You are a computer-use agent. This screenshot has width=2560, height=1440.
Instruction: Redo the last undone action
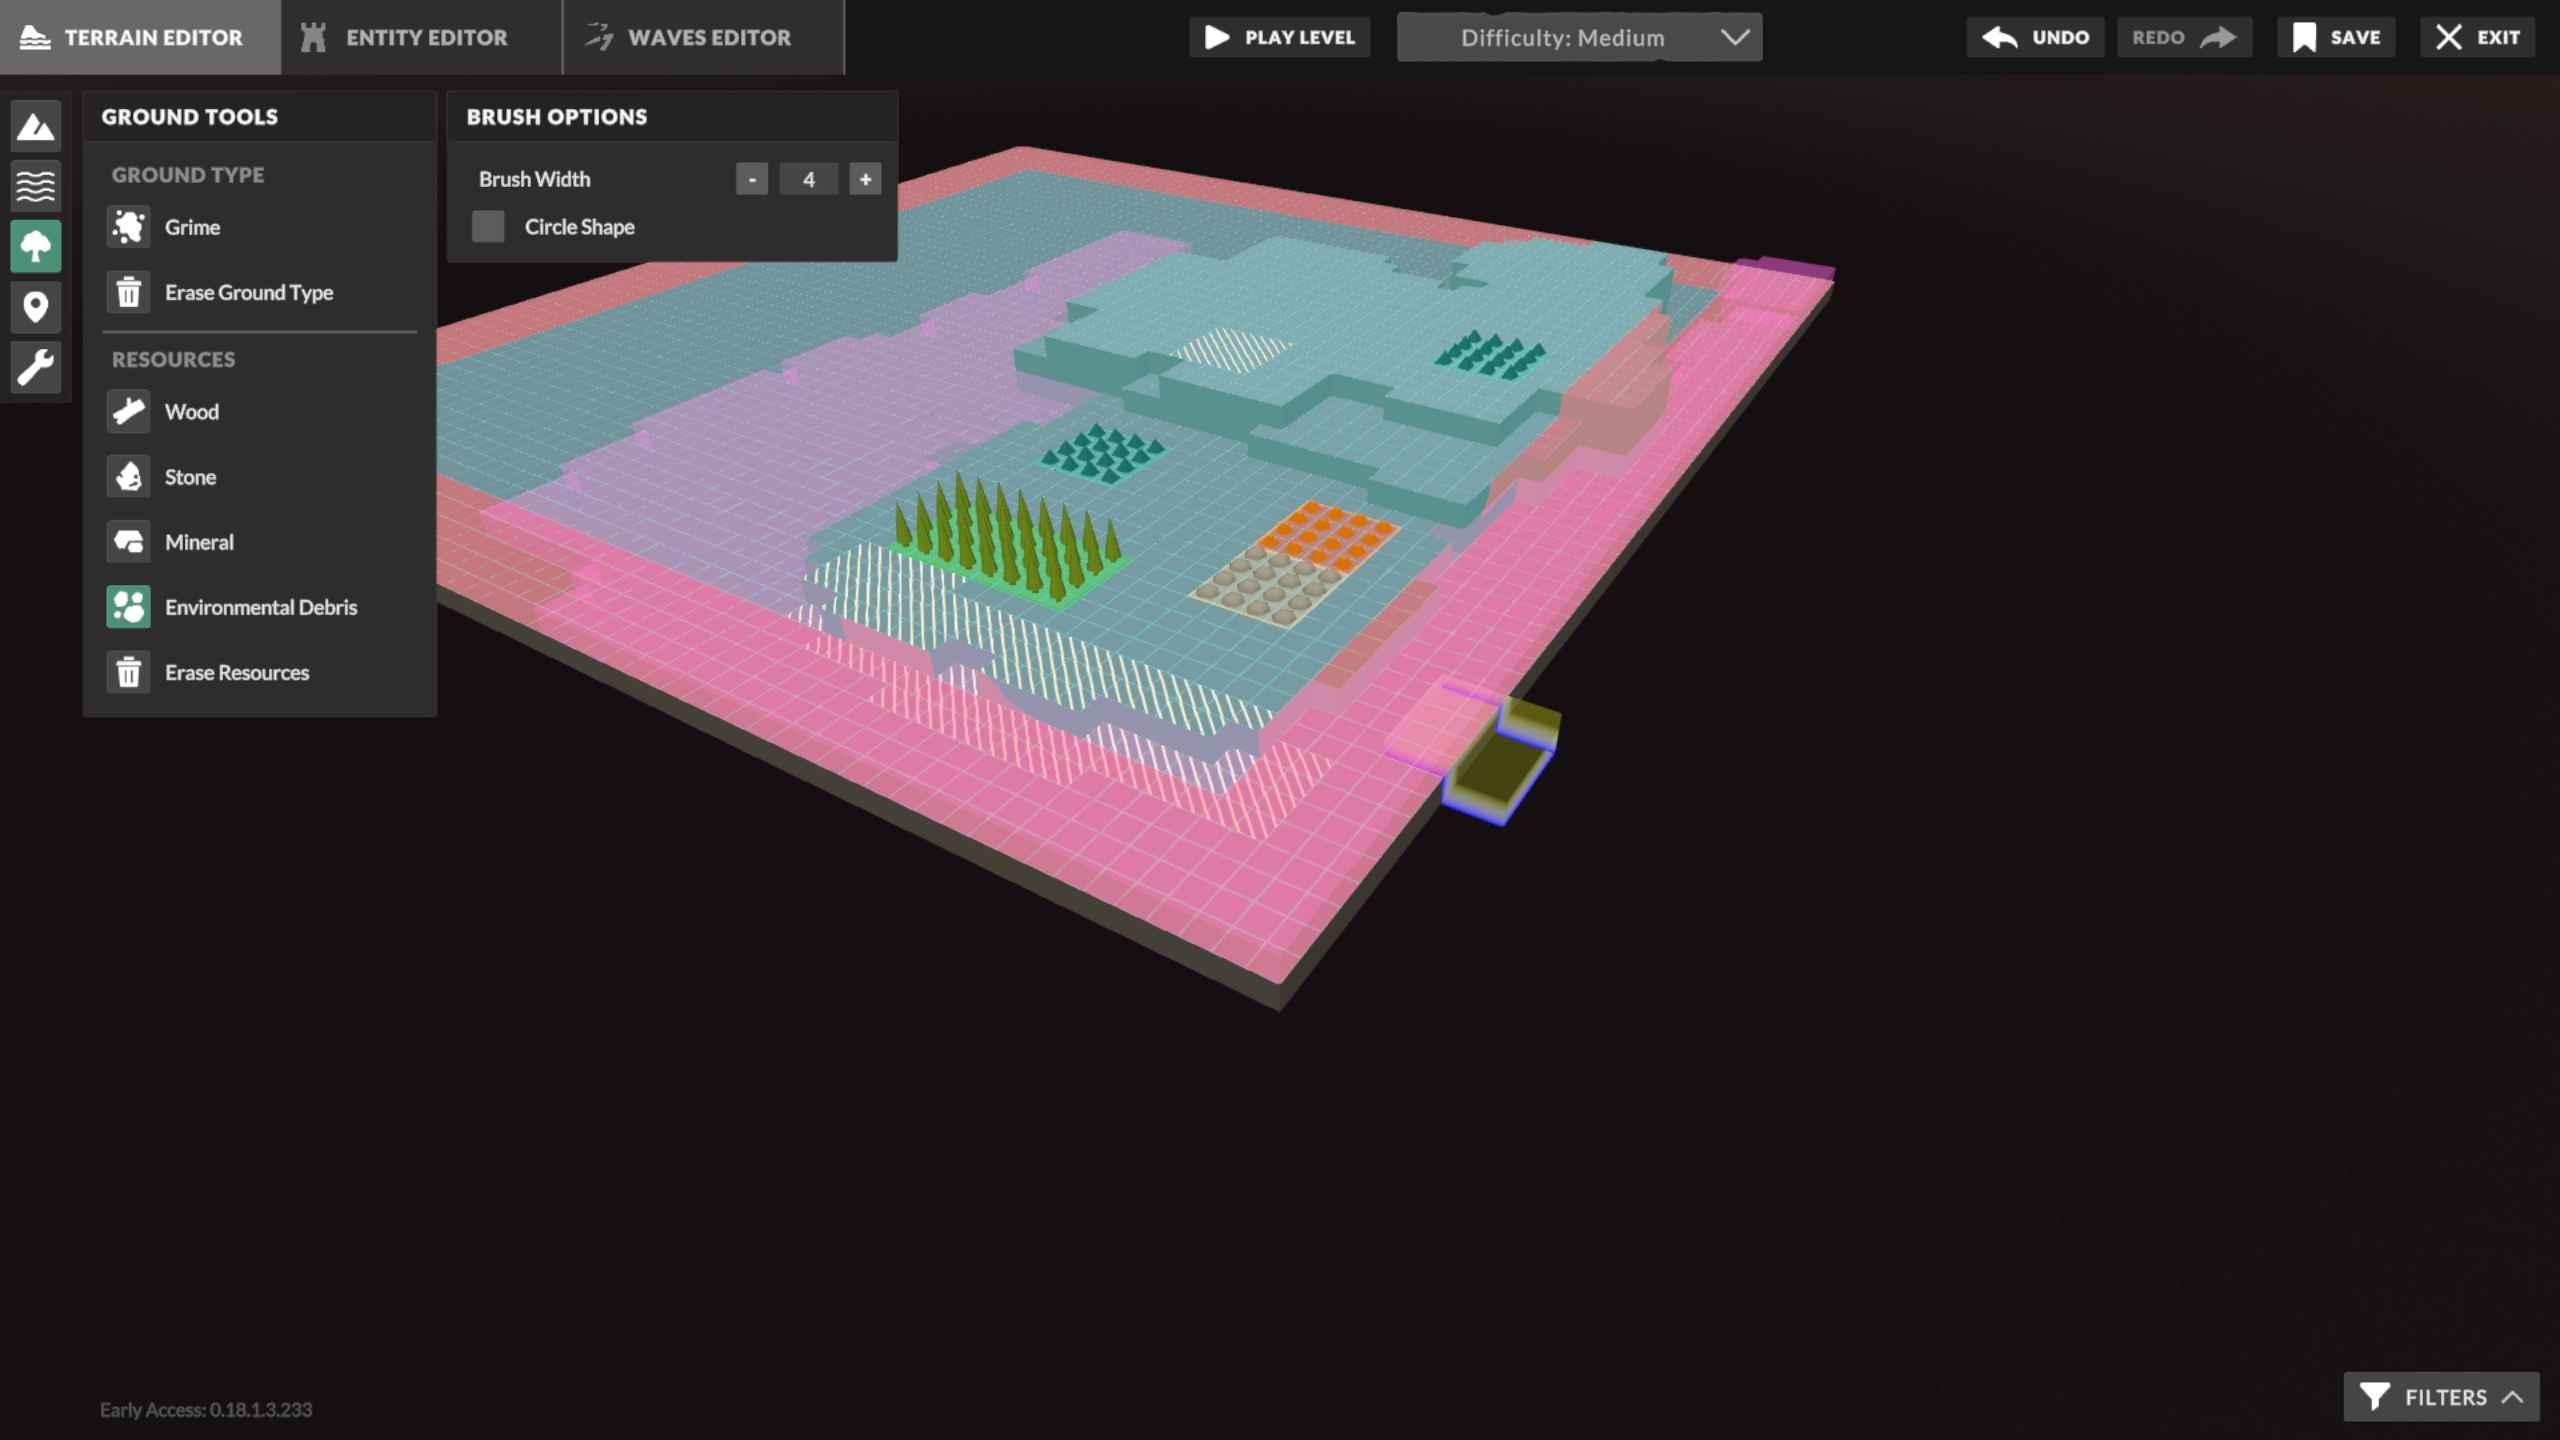(2184, 37)
